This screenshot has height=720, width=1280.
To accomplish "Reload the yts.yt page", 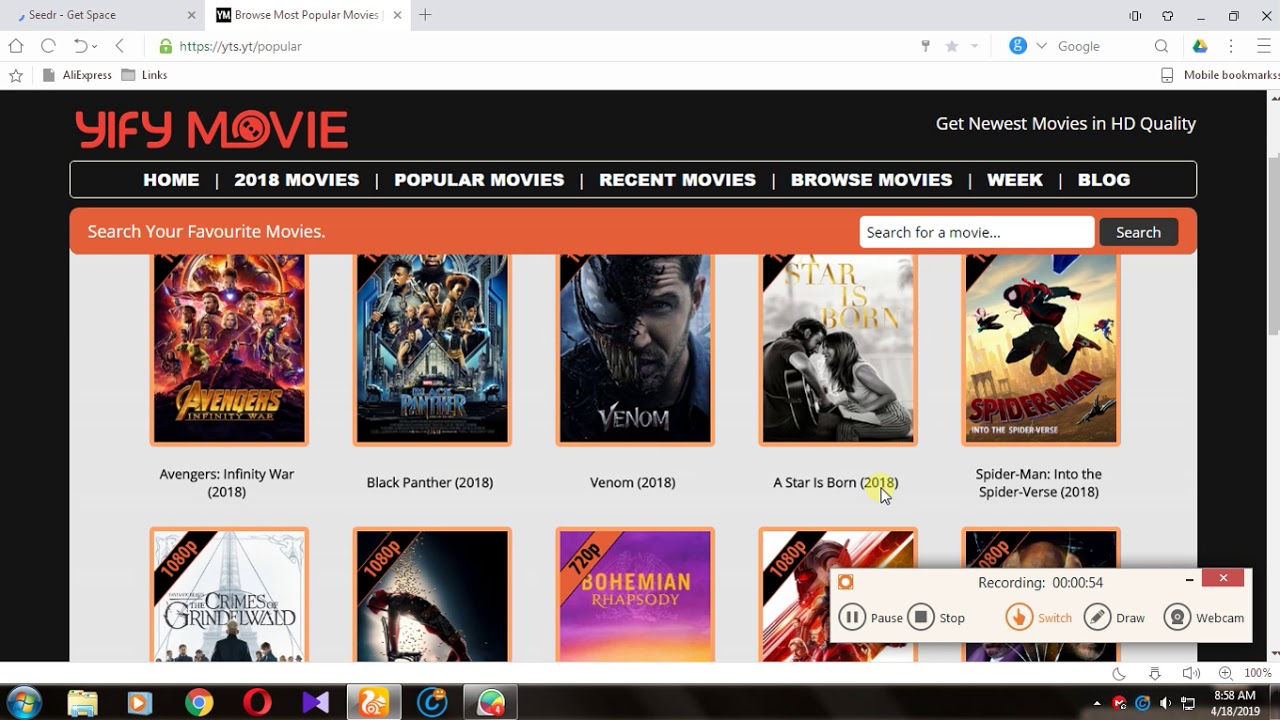I will [47, 46].
